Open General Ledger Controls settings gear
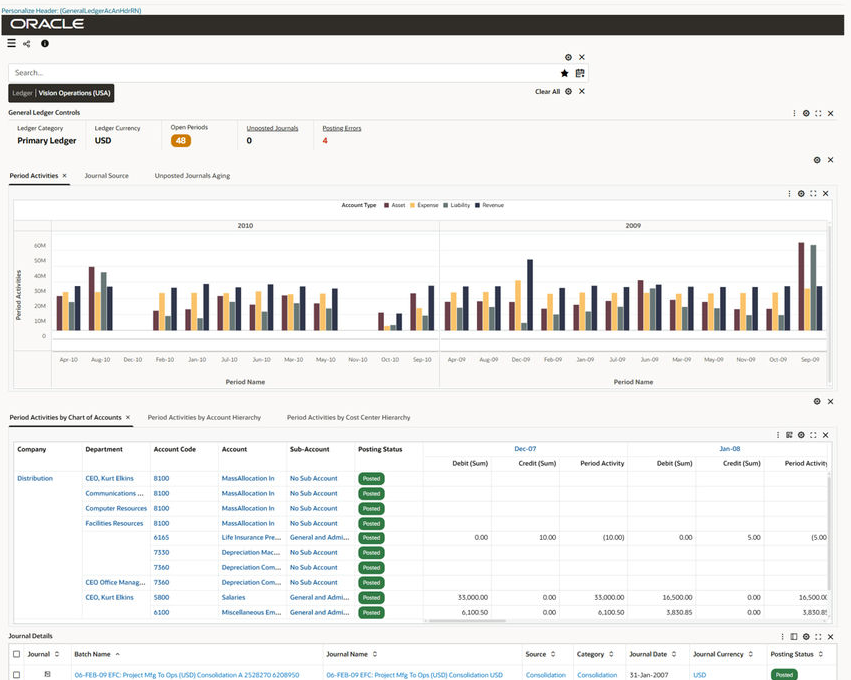The image size is (851, 680). coord(806,113)
